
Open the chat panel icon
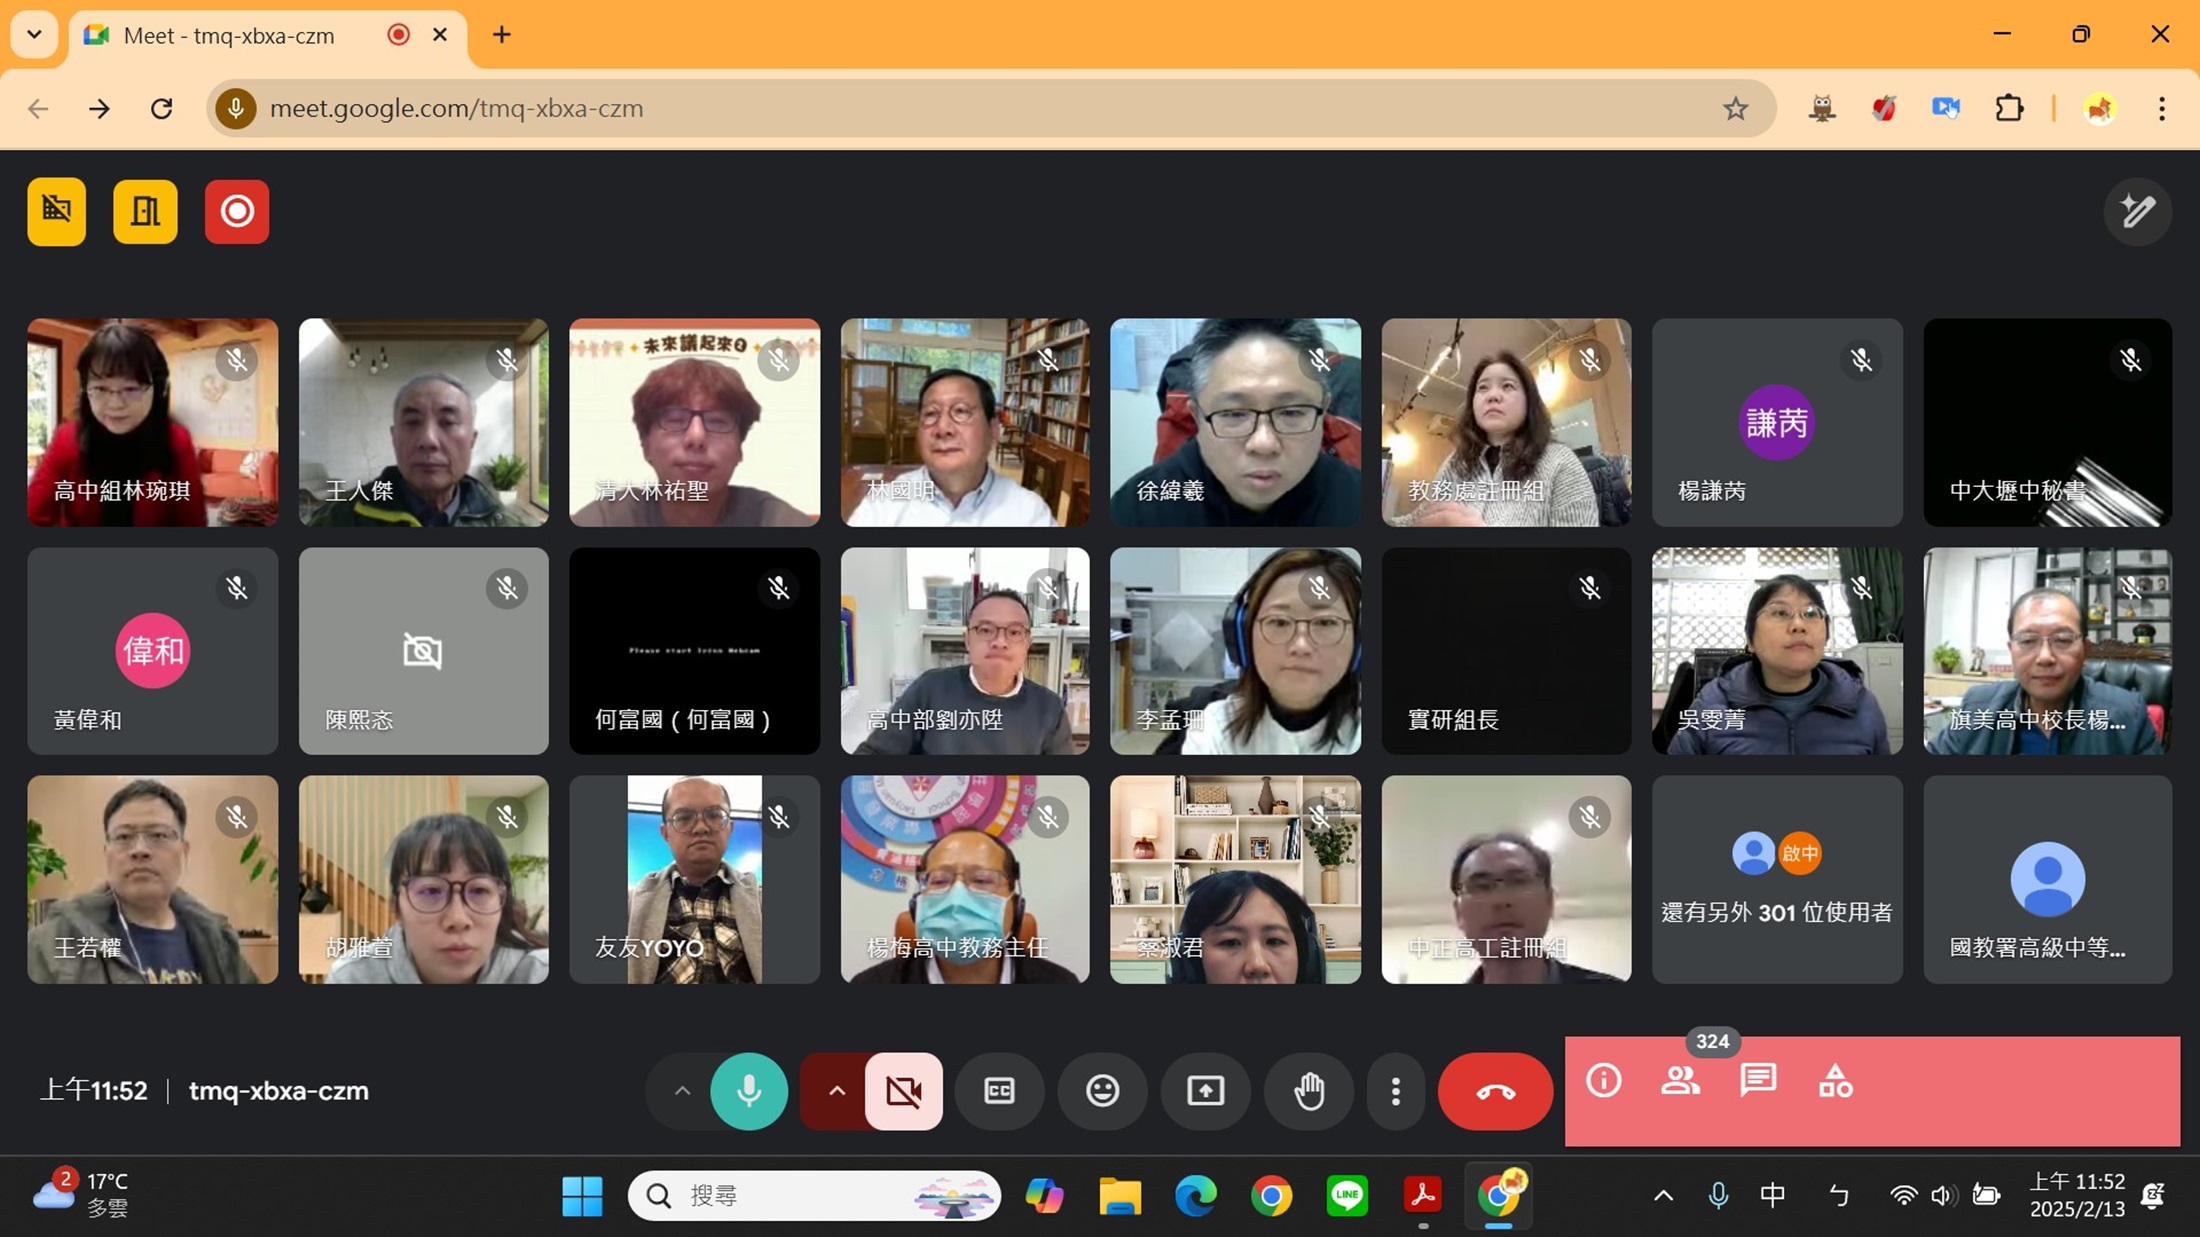point(1757,1081)
